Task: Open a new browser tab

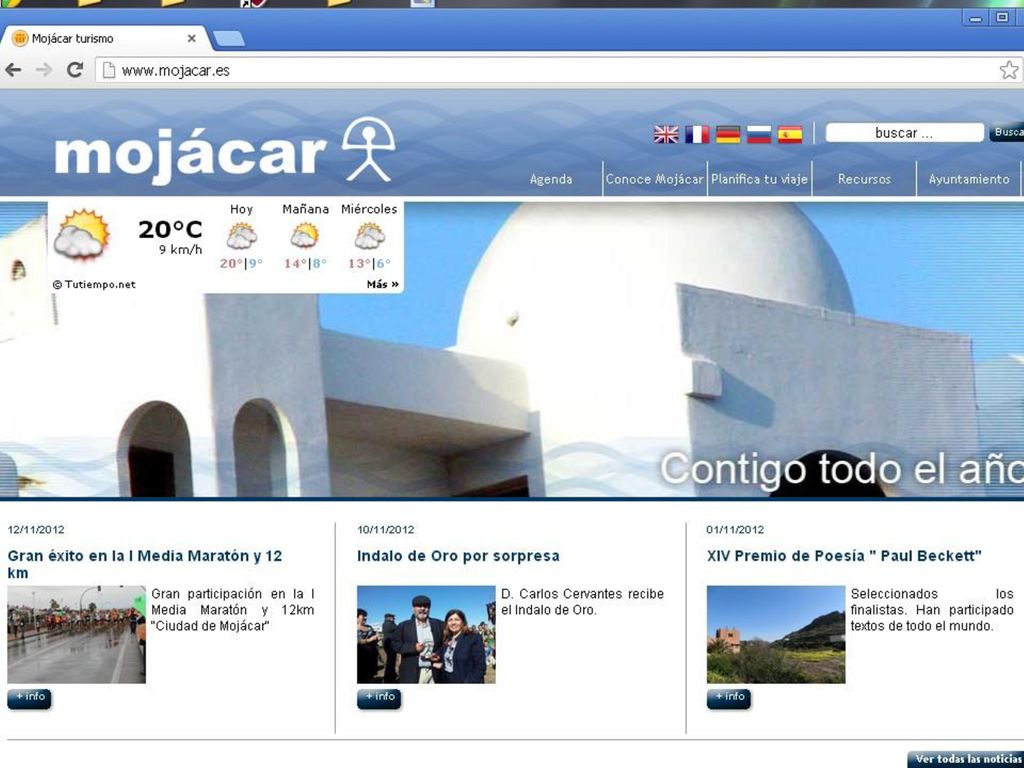Action: pyautogui.click(x=229, y=39)
